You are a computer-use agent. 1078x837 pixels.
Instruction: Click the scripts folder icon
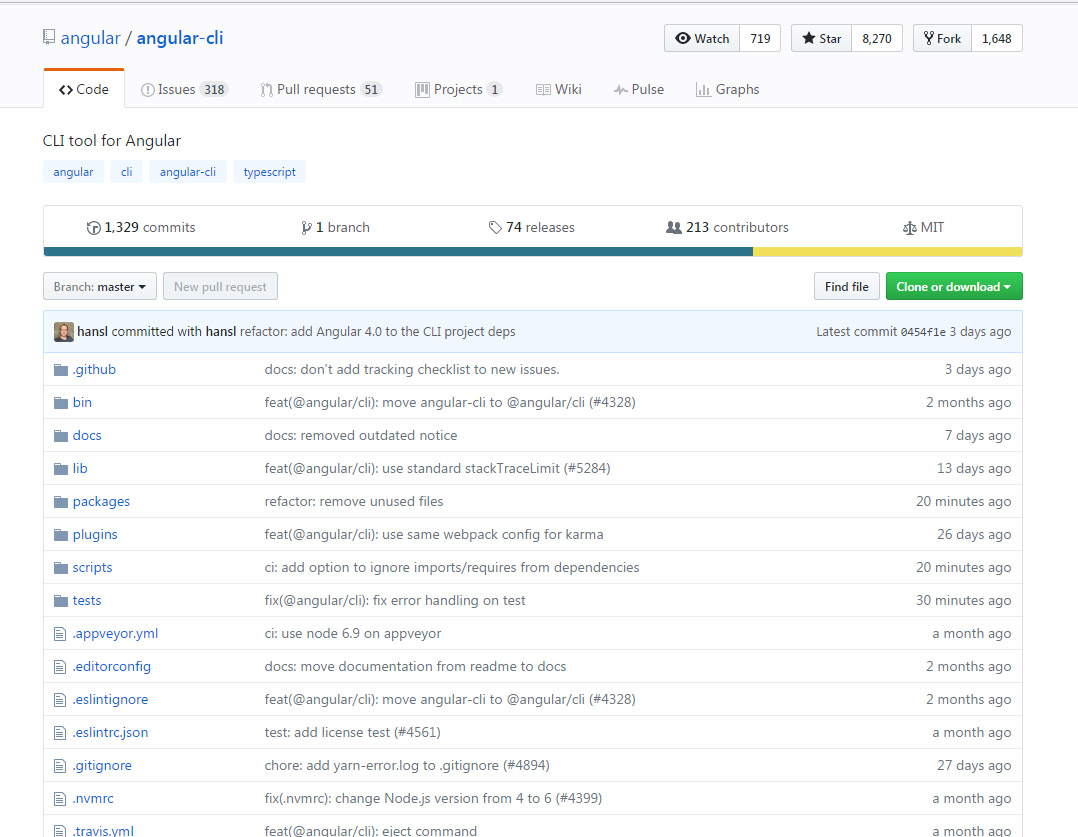pyautogui.click(x=60, y=568)
